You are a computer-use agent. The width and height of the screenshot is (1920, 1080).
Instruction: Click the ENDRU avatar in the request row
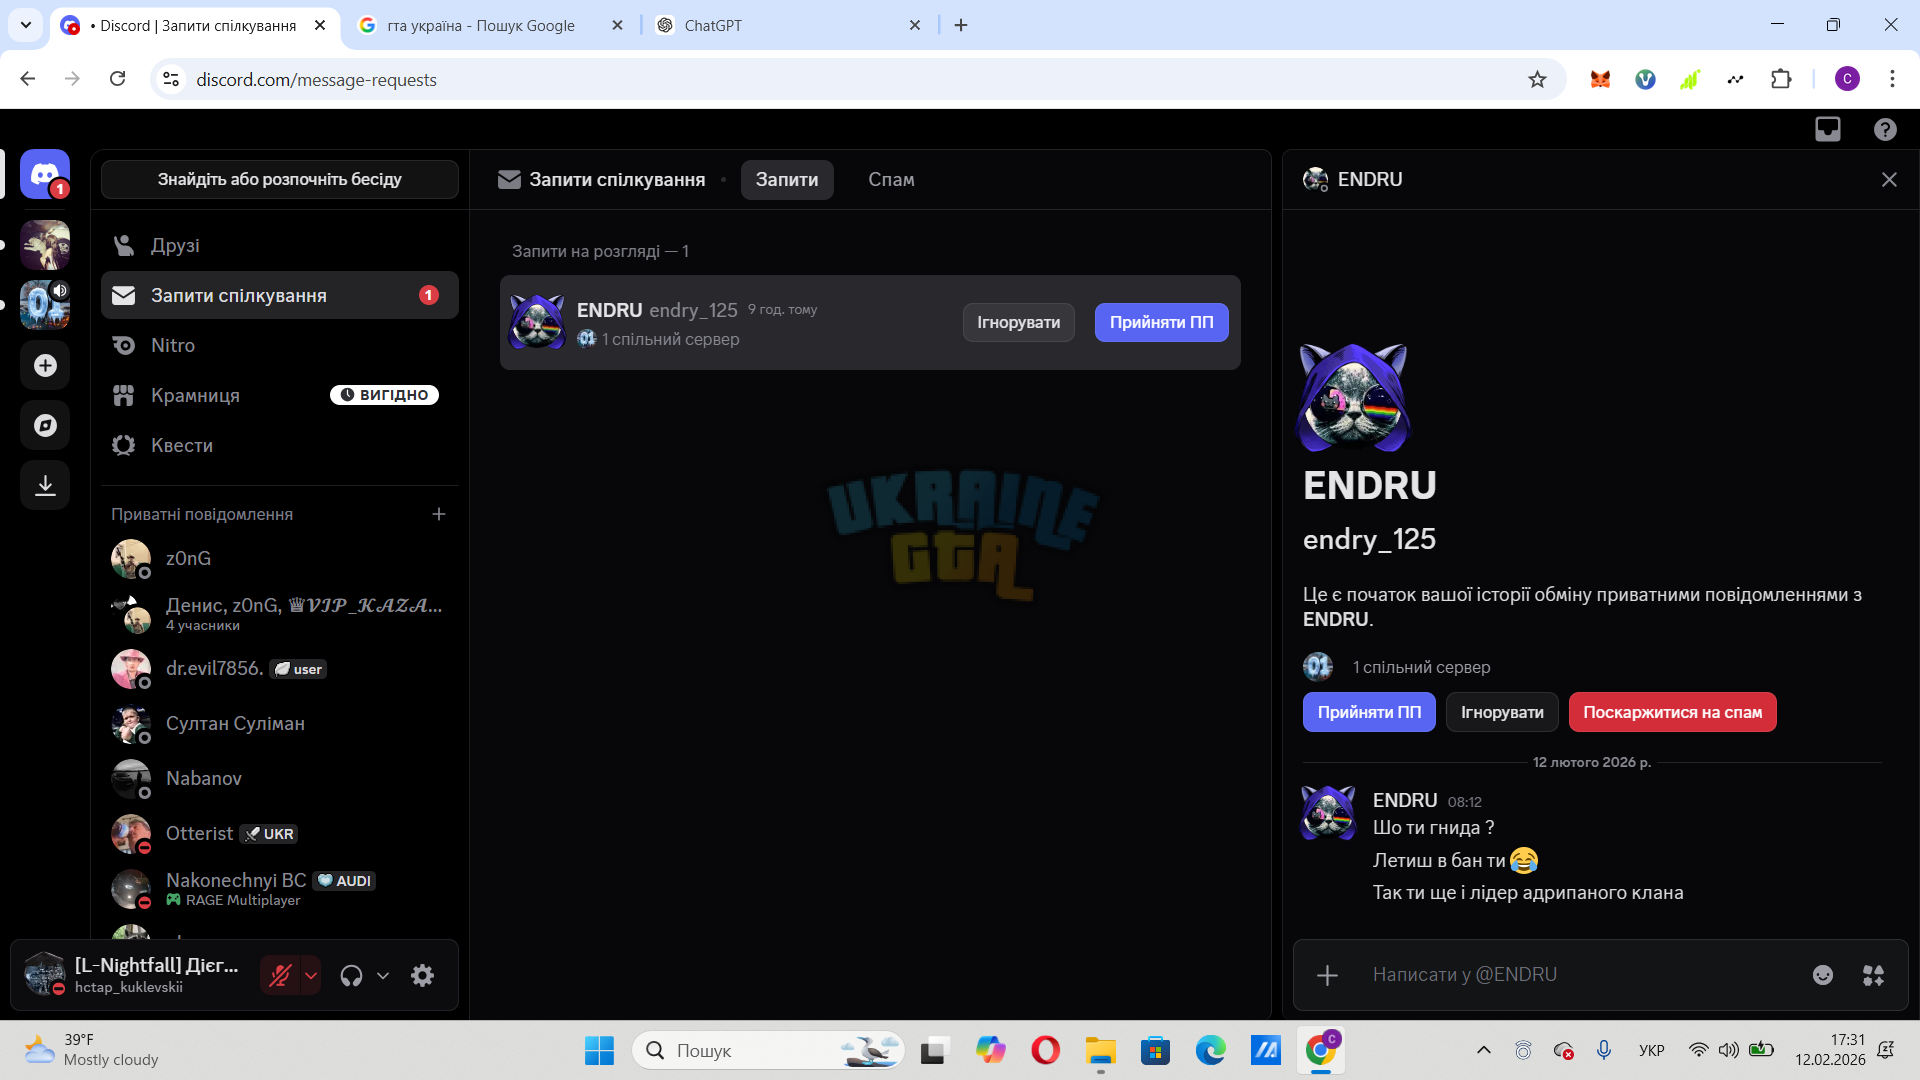tap(537, 322)
